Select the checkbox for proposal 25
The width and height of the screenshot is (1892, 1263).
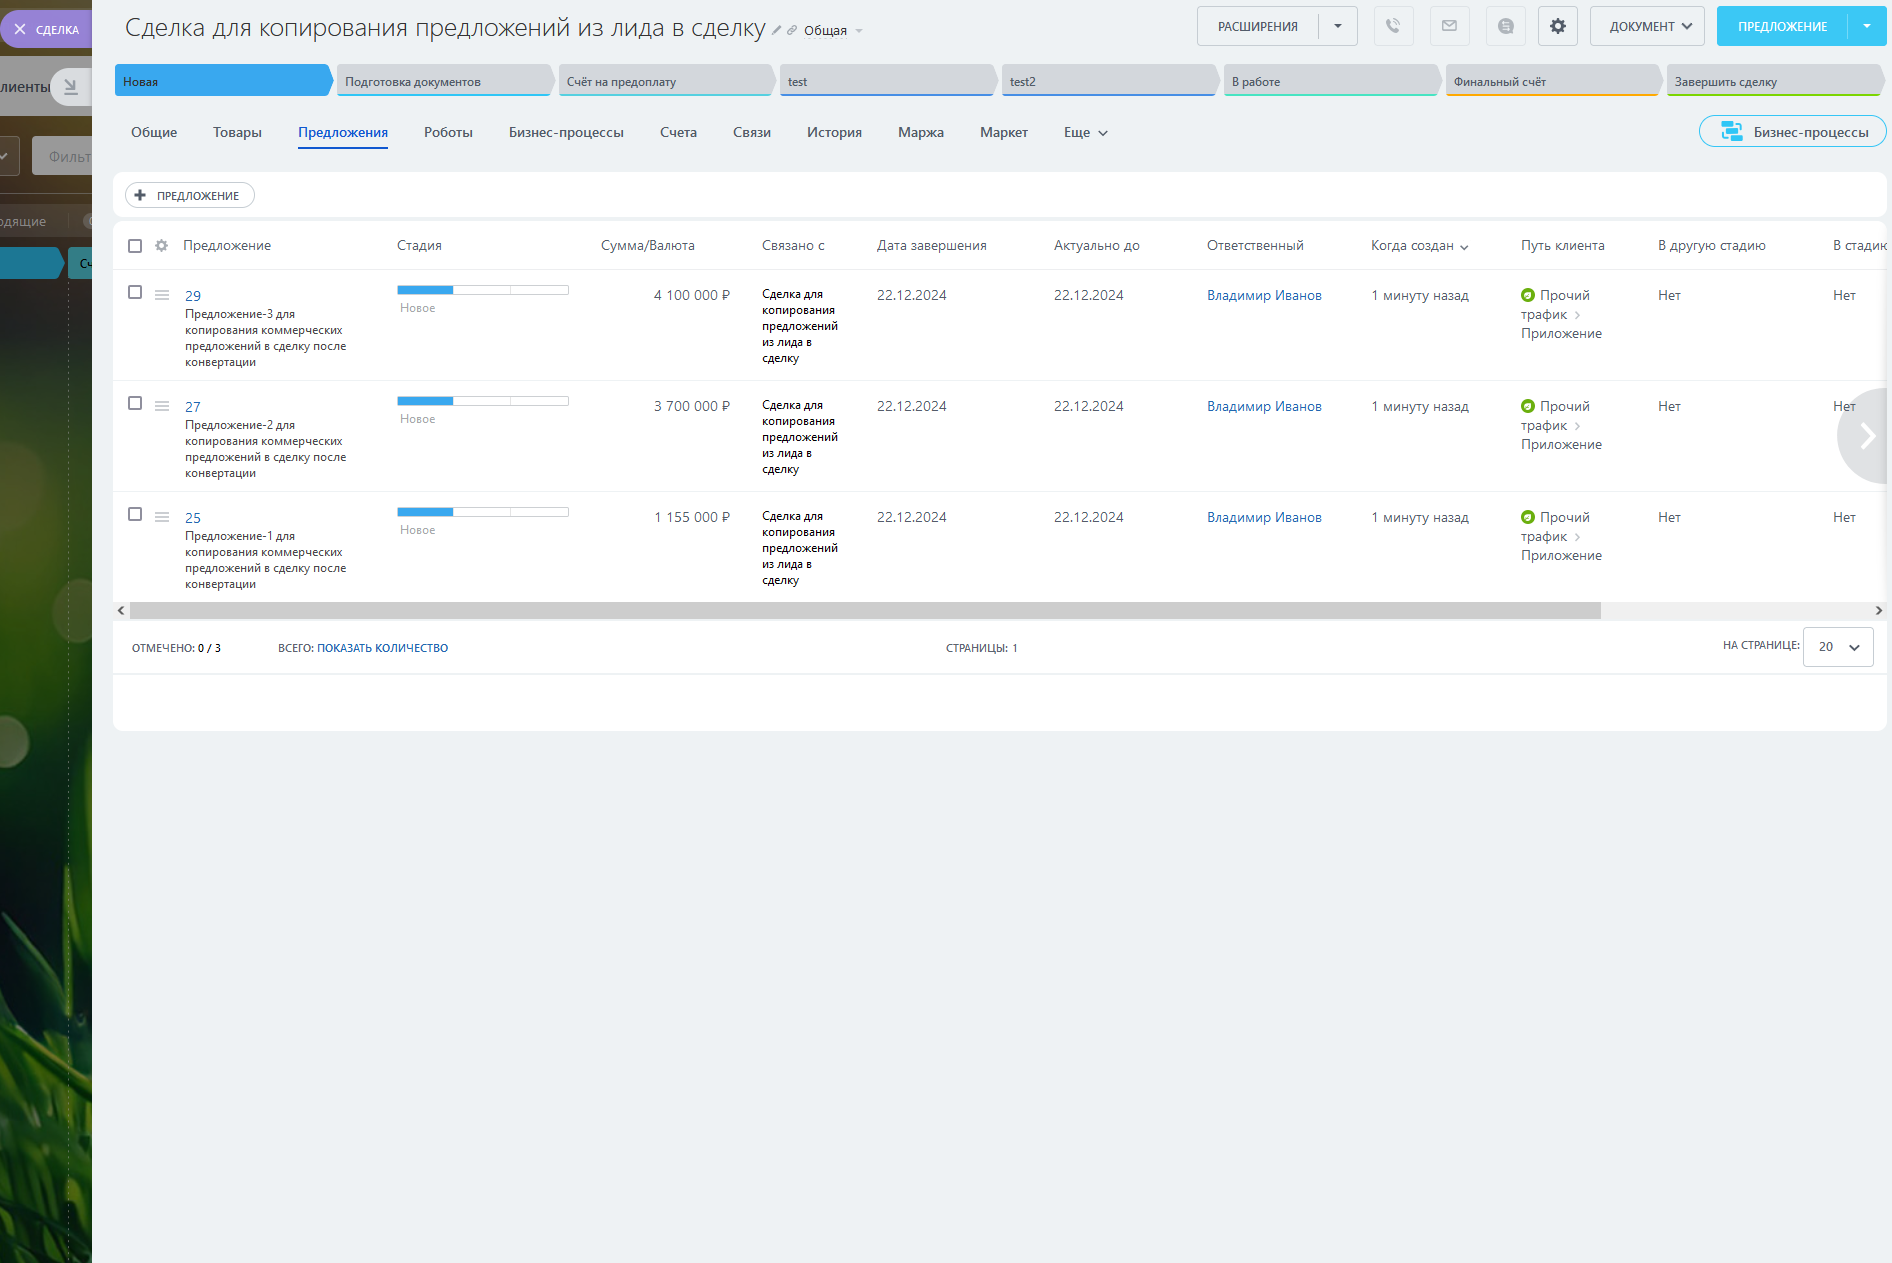[135, 514]
